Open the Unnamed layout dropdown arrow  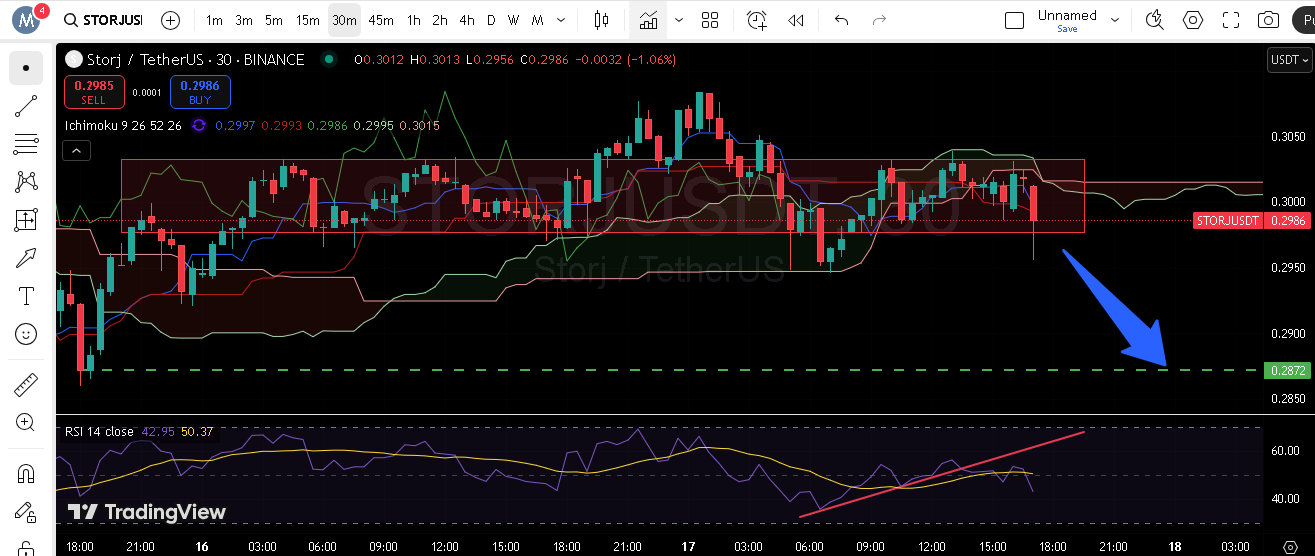[1116, 20]
